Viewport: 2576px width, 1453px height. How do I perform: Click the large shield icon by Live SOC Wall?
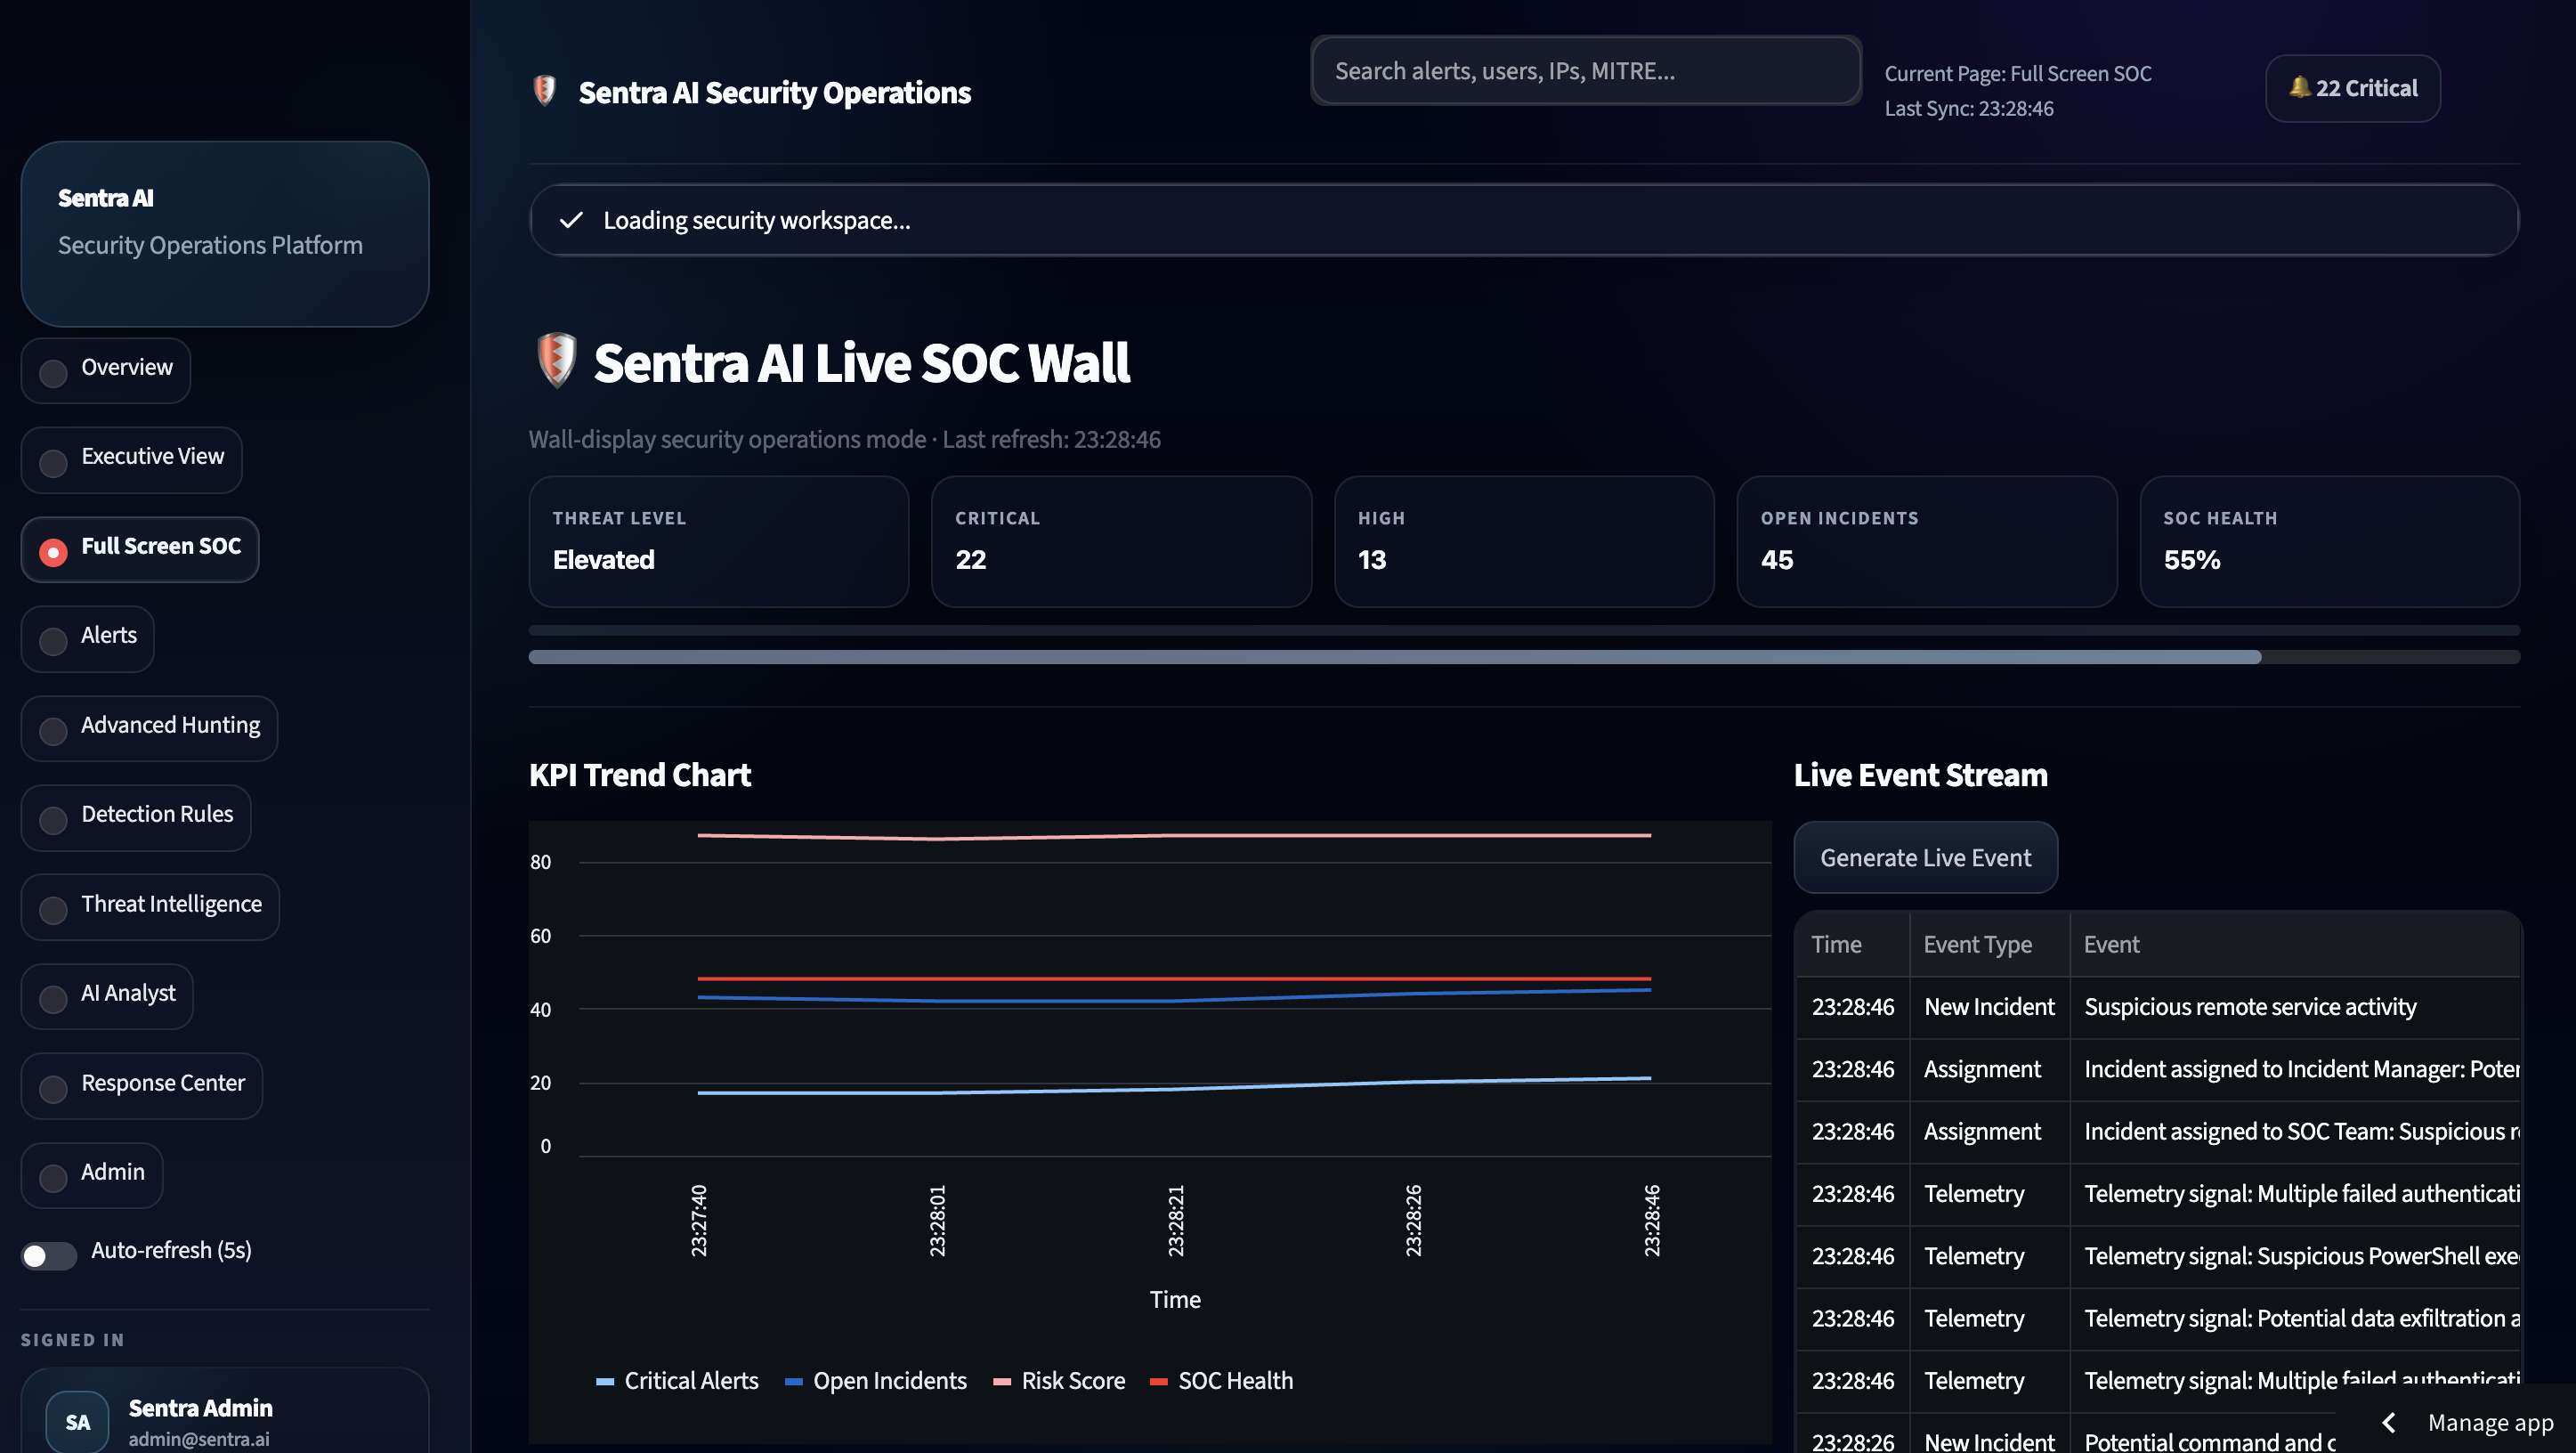coord(556,360)
